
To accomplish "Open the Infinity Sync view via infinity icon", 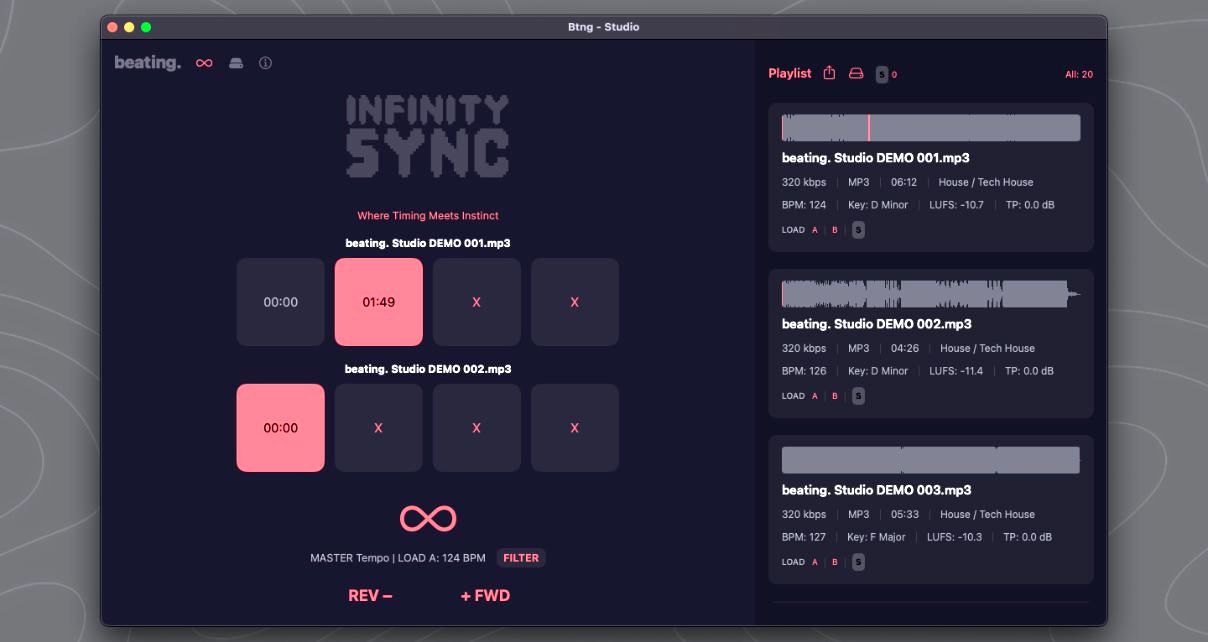I will point(203,63).
